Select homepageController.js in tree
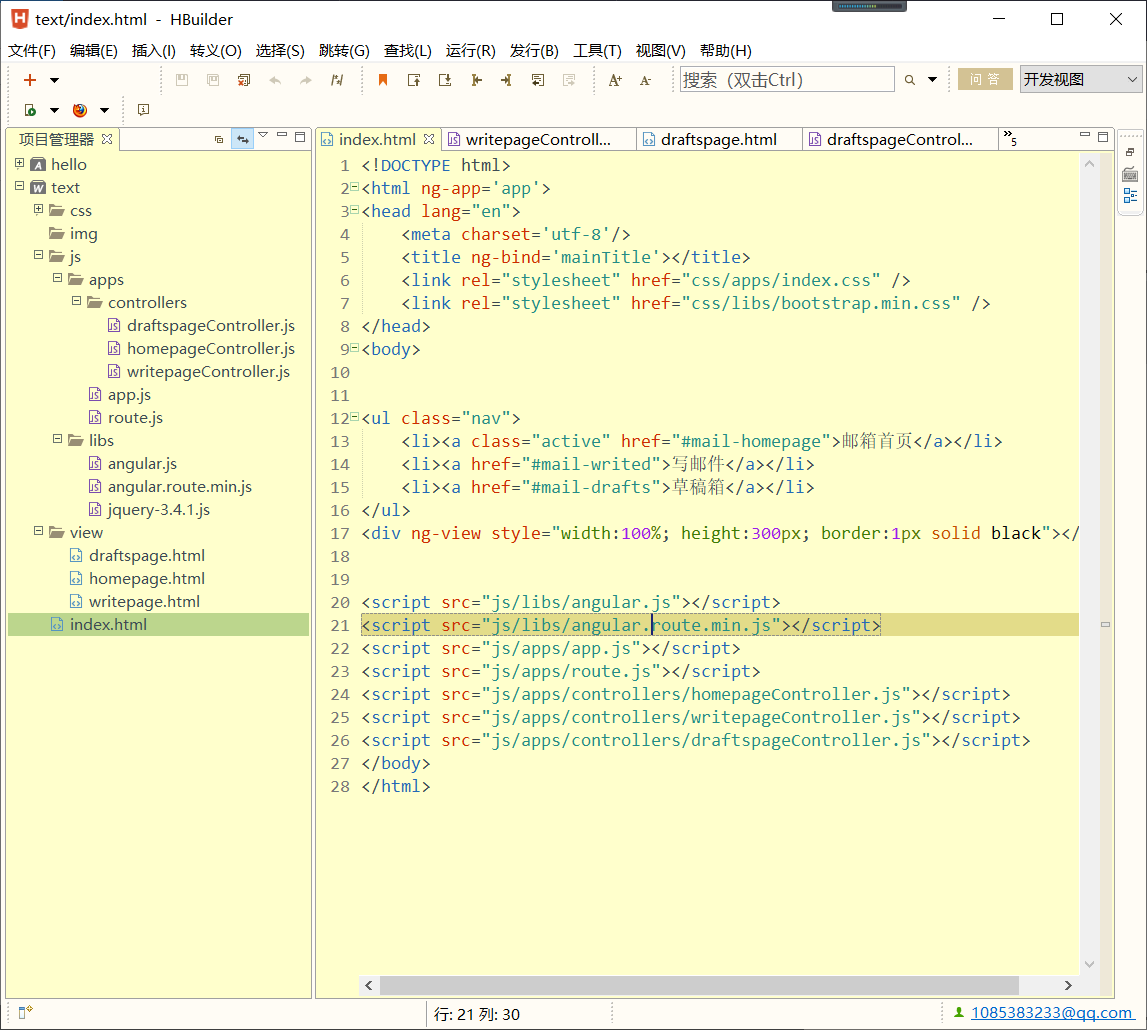This screenshot has height=1030, width=1147. pos(211,349)
